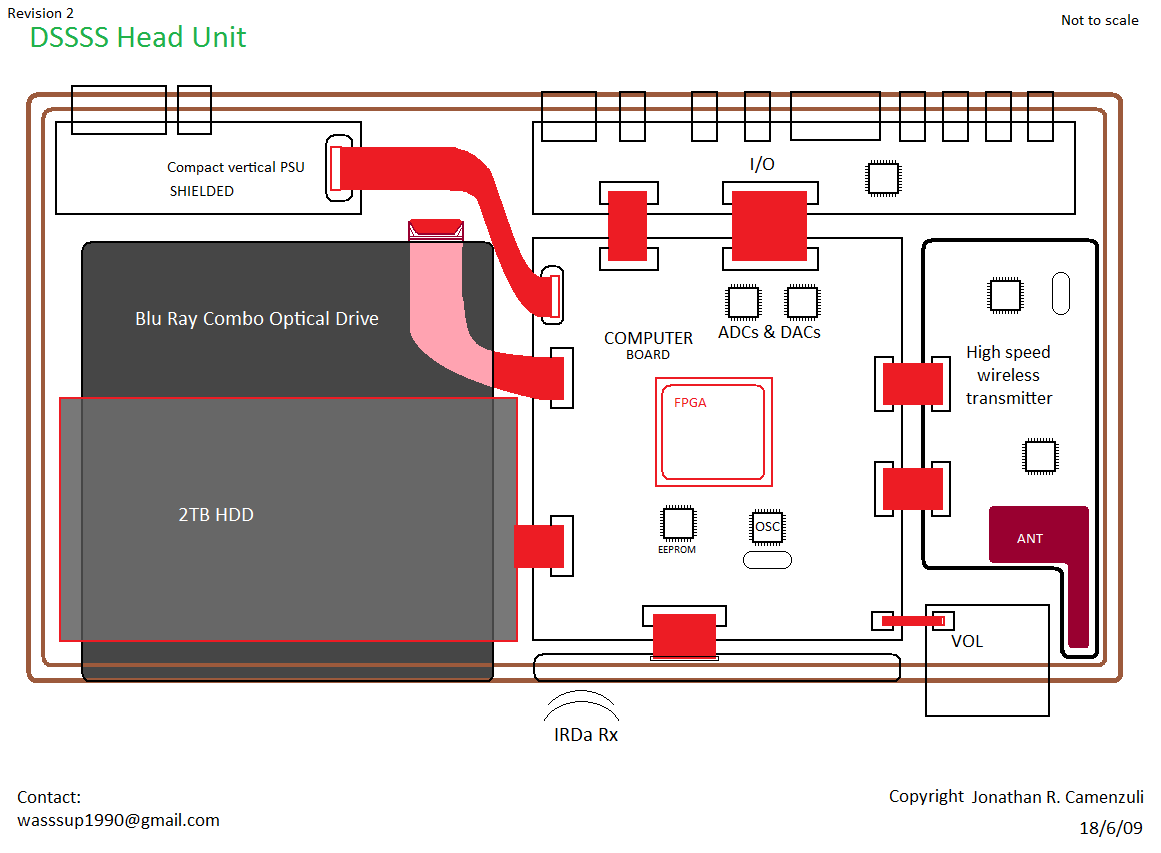The width and height of the screenshot is (1161, 853).
Task: Click the right chip above ADCs & DACs
Action: [x=802, y=301]
